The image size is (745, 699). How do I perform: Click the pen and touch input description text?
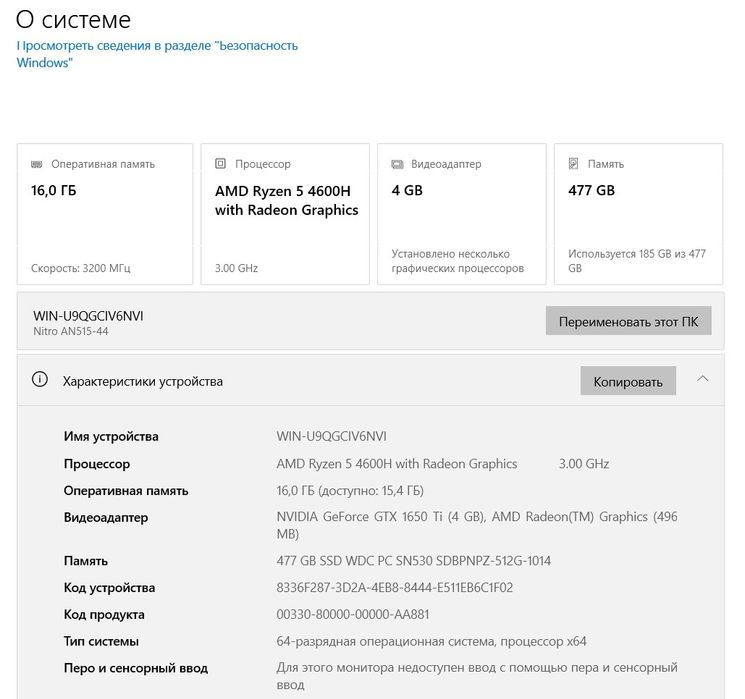477,676
